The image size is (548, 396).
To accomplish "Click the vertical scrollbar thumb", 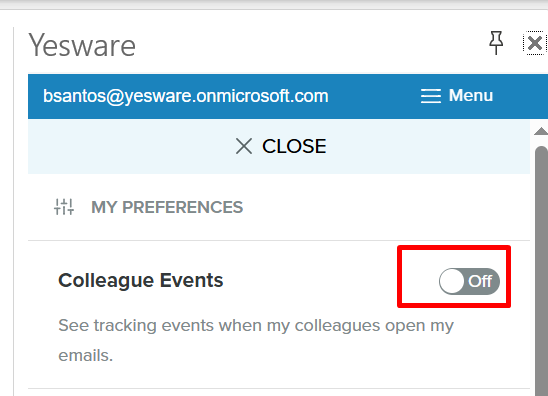I will click(x=541, y=271).
